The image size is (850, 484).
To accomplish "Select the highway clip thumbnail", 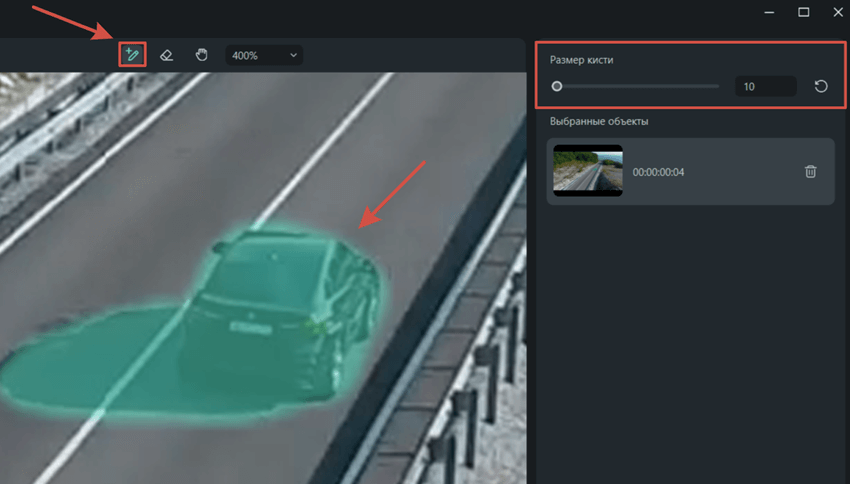I will click(x=587, y=171).
